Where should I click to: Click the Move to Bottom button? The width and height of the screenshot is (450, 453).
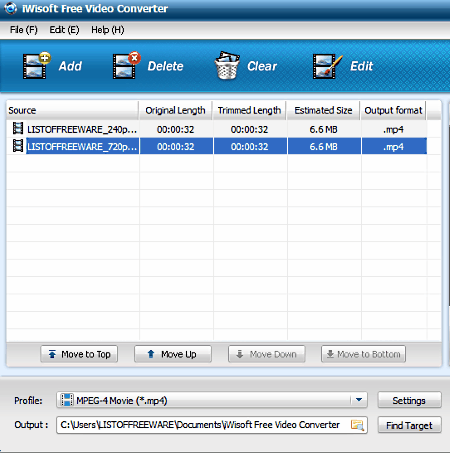coord(363,354)
